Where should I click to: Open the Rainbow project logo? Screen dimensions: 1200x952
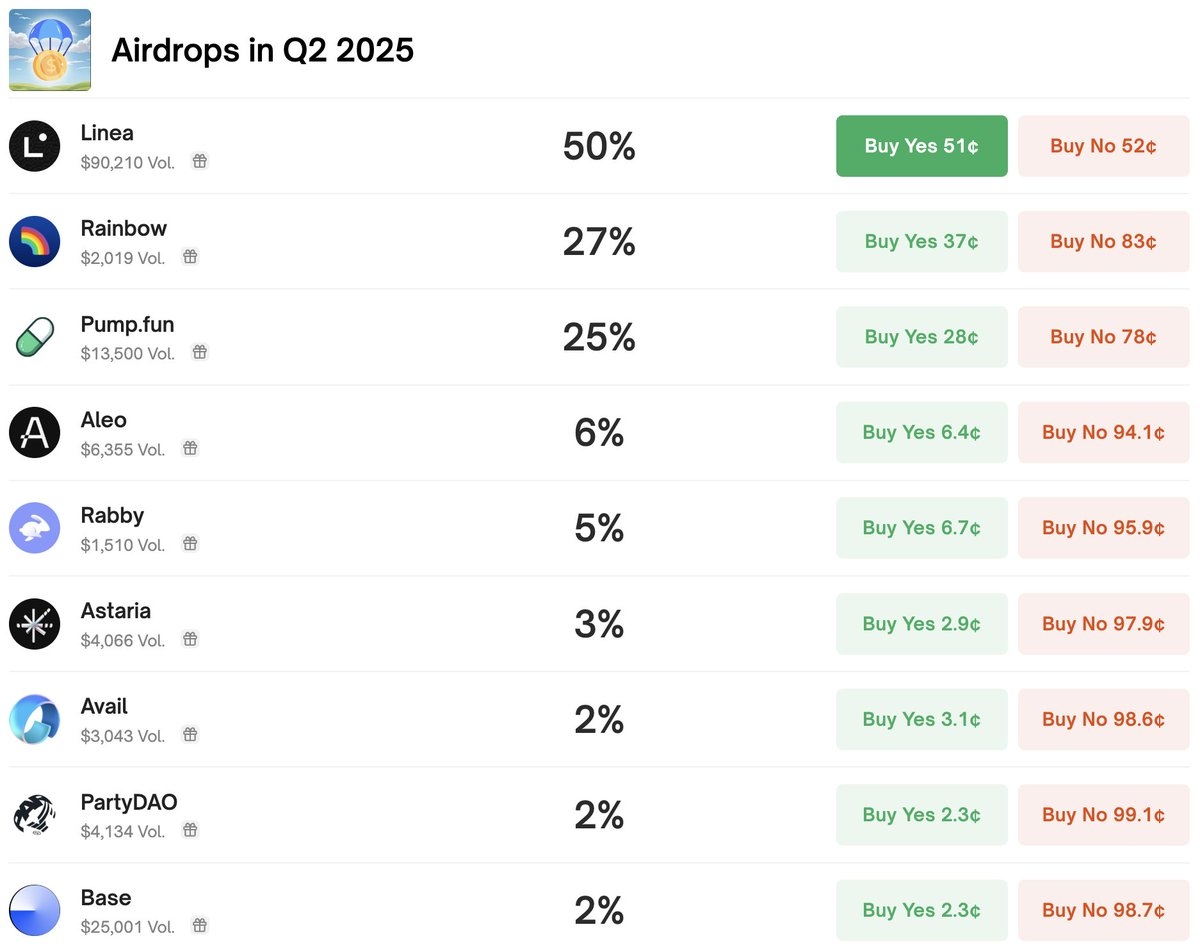[35, 242]
